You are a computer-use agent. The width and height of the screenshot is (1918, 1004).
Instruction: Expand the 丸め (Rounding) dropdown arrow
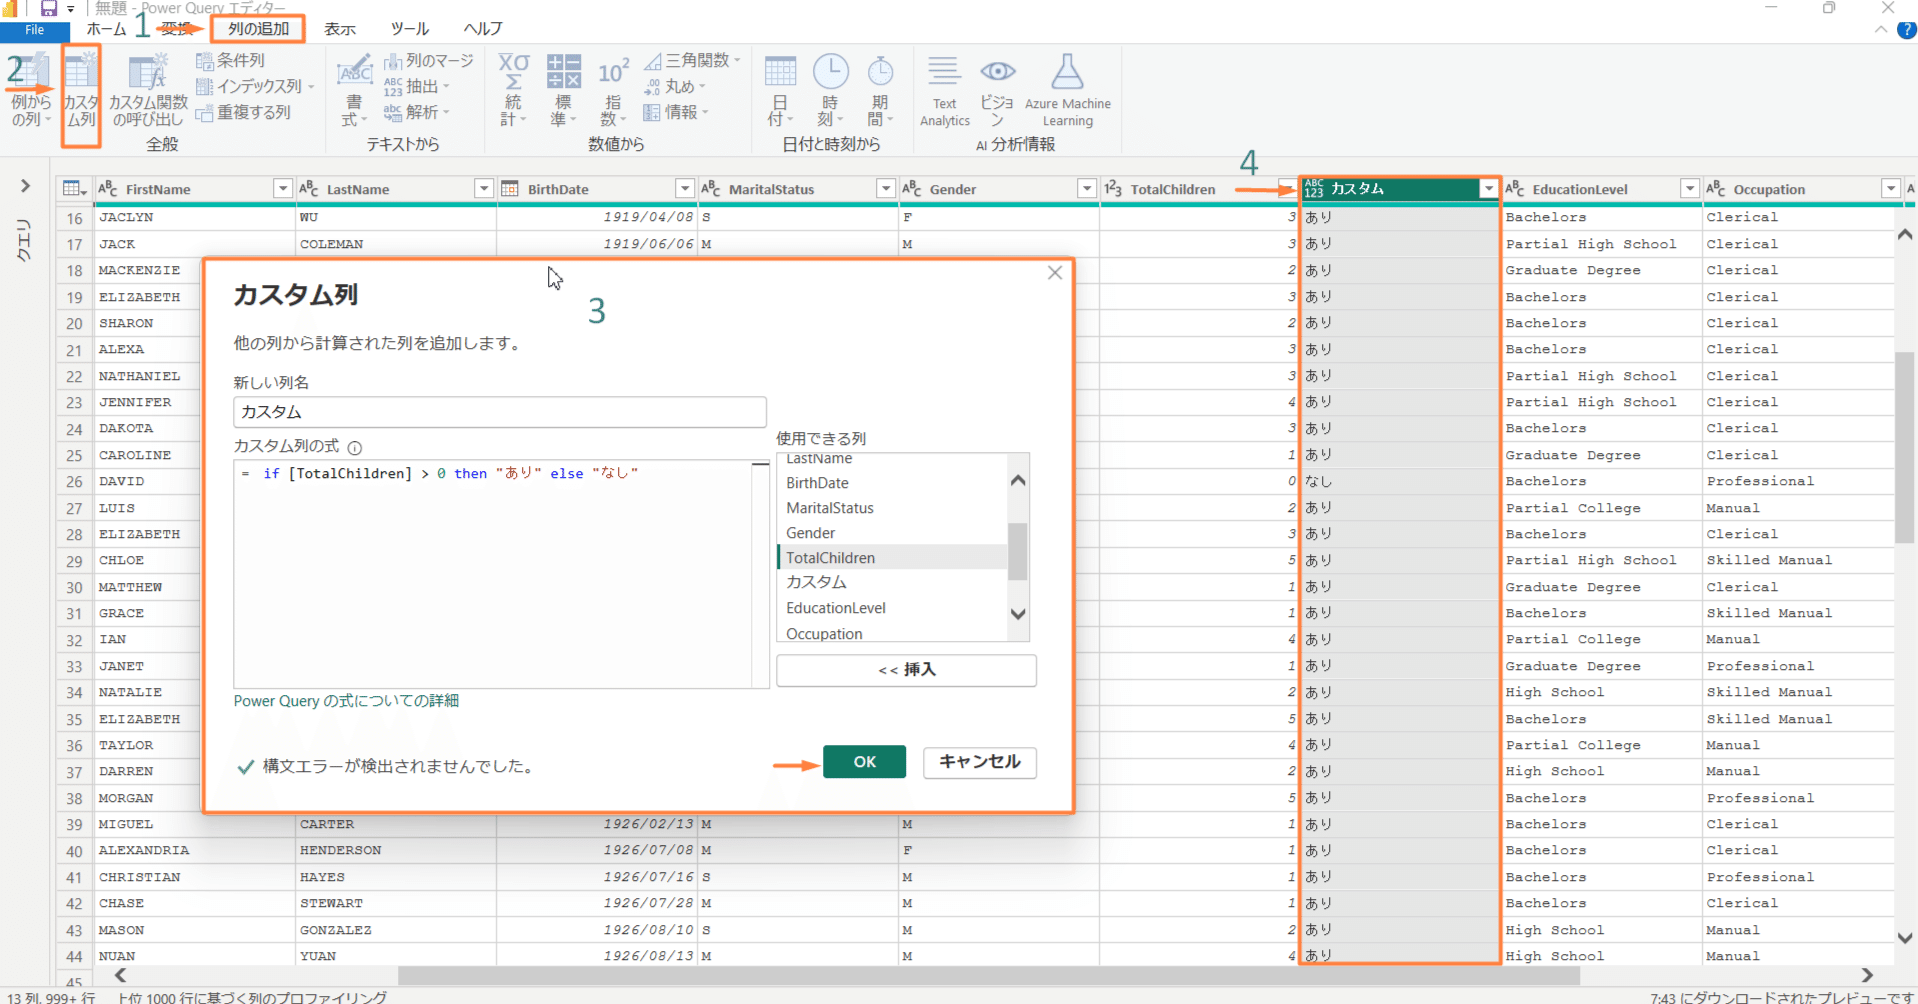pyautogui.click(x=704, y=86)
